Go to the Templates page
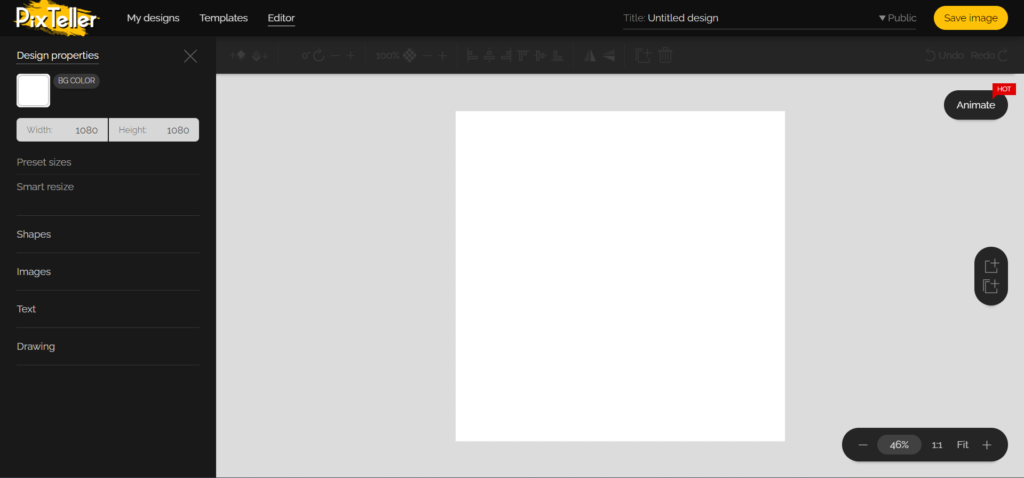 [x=223, y=18]
